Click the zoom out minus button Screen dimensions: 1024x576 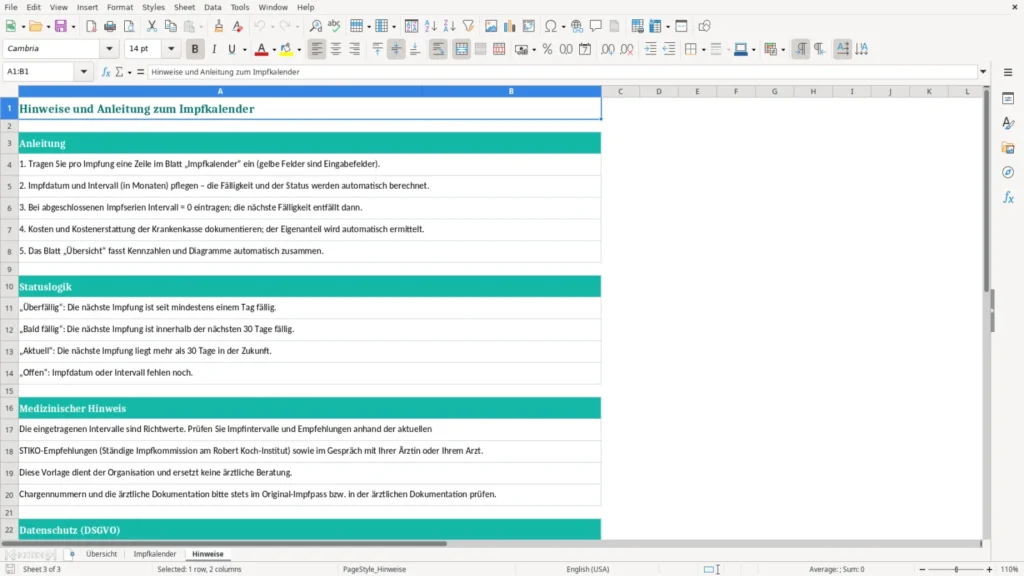tap(922, 569)
